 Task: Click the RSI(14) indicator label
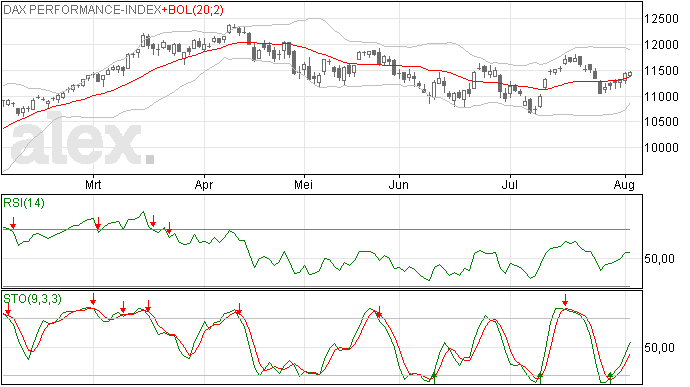click(24, 203)
